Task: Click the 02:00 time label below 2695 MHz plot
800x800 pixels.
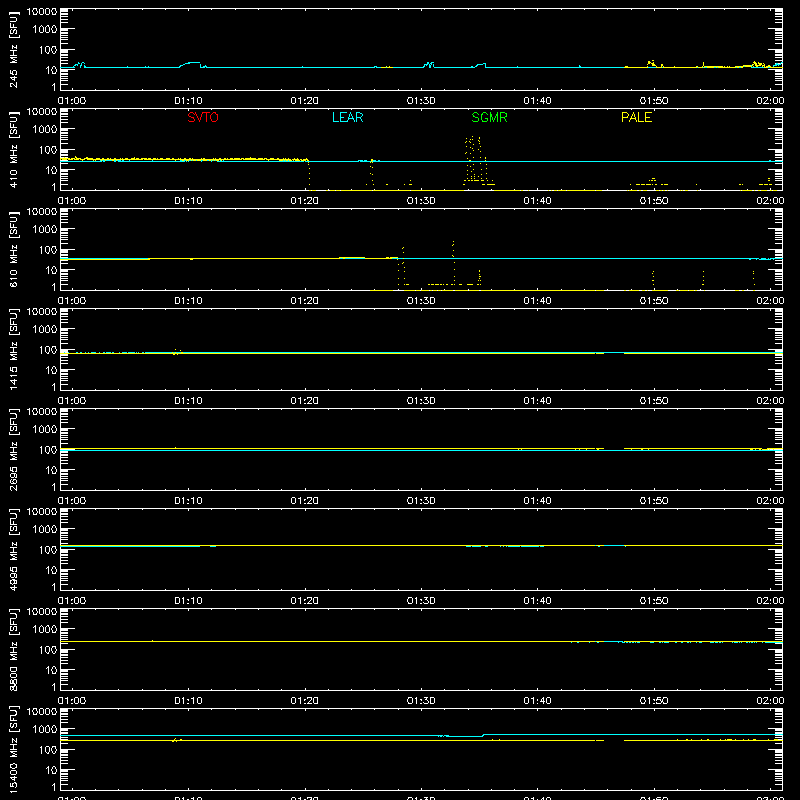Action: click(770, 501)
